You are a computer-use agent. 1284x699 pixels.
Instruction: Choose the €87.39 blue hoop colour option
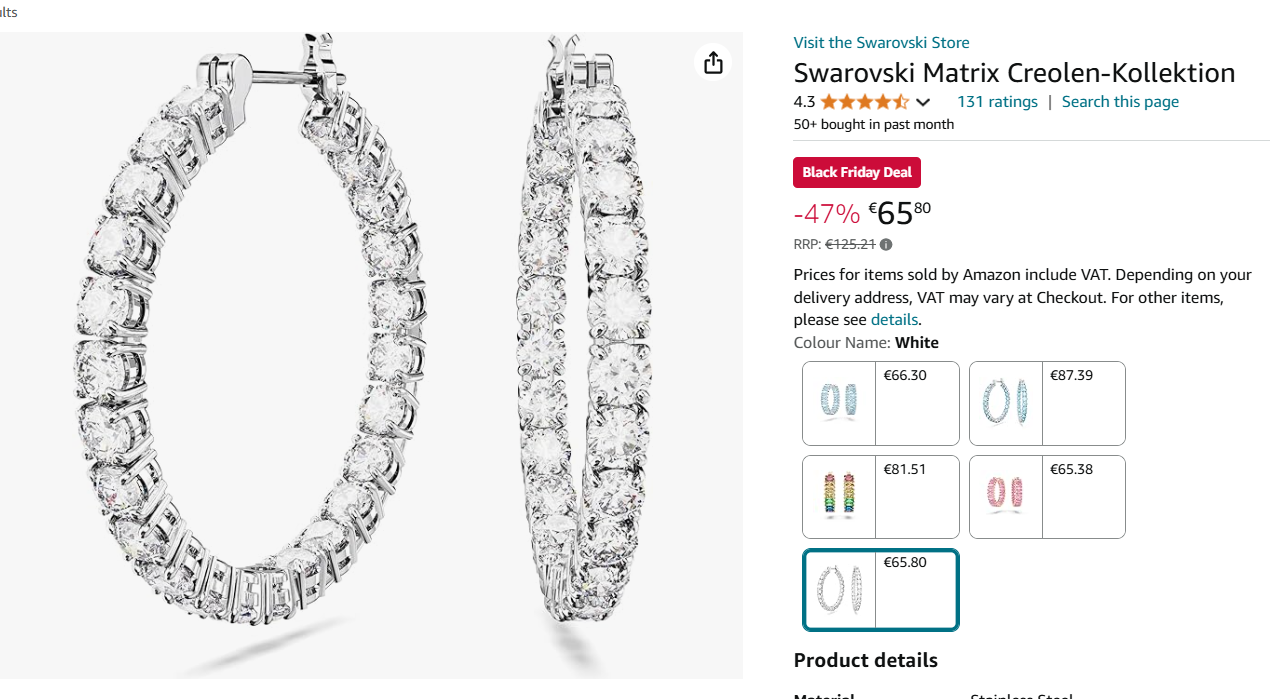(x=1047, y=403)
